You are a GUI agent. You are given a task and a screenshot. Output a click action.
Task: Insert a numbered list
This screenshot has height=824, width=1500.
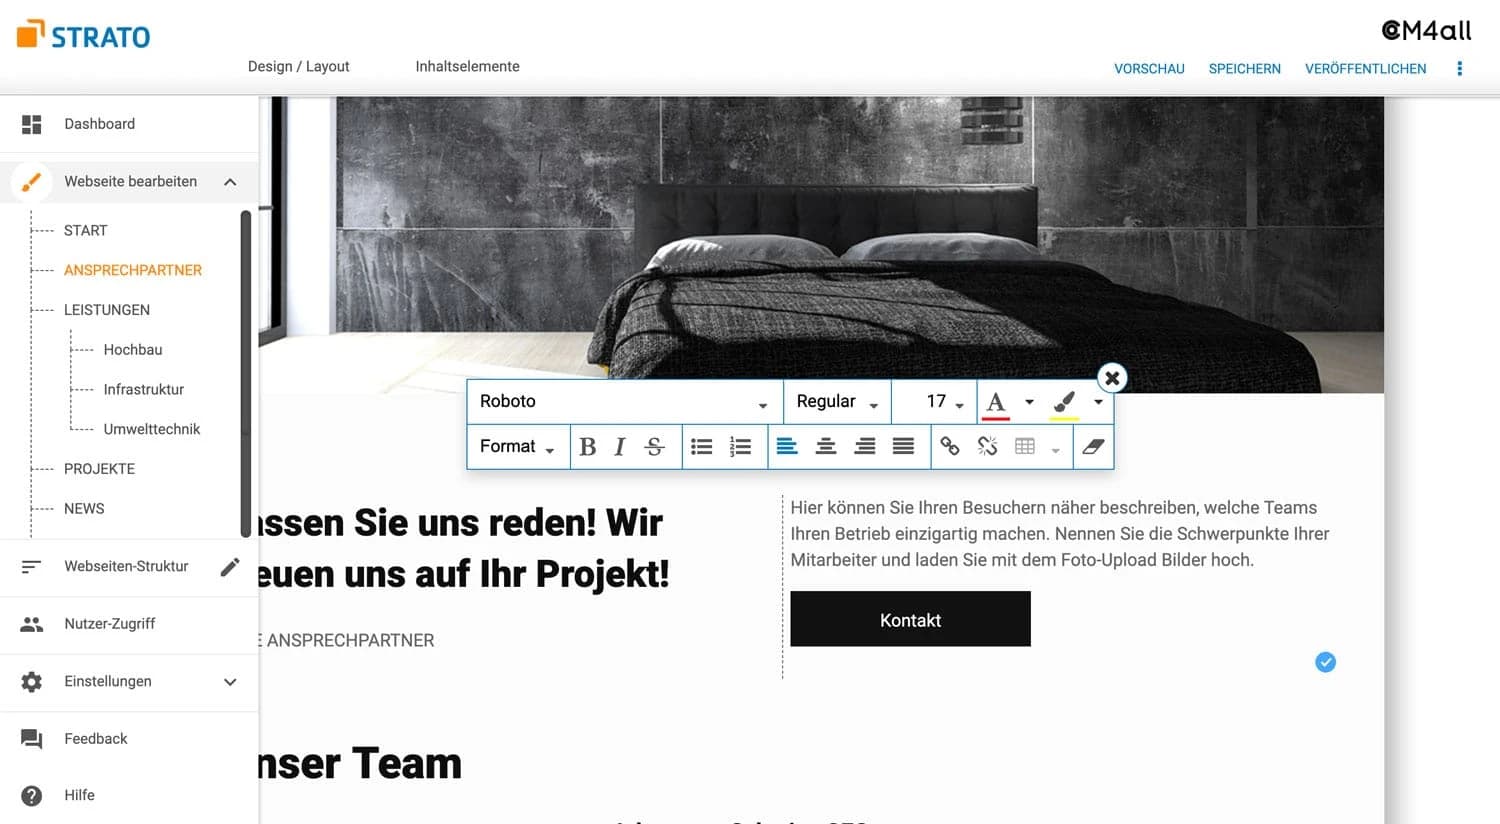point(740,446)
